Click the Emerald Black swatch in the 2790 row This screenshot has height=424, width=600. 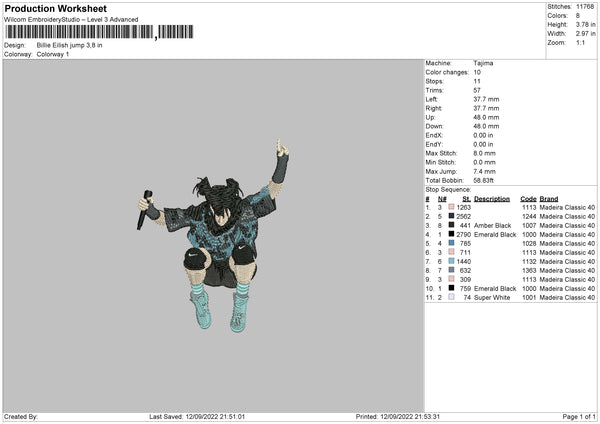tap(451, 234)
